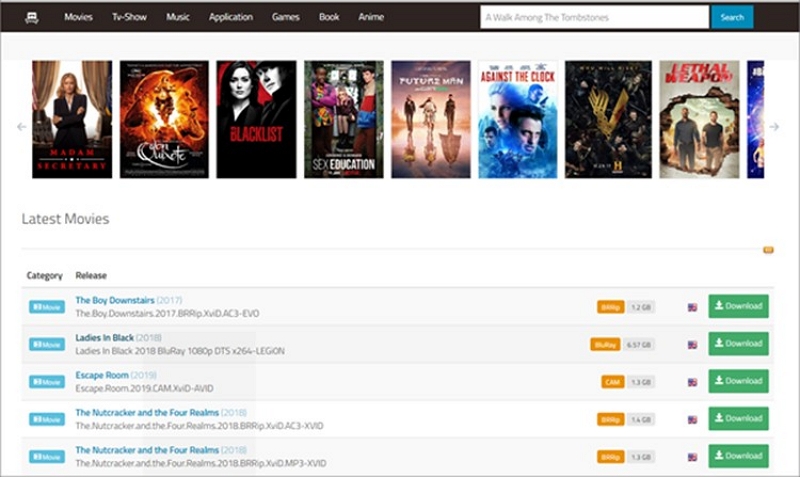
Task: Download Ladies In Black
Action: (x=738, y=344)
